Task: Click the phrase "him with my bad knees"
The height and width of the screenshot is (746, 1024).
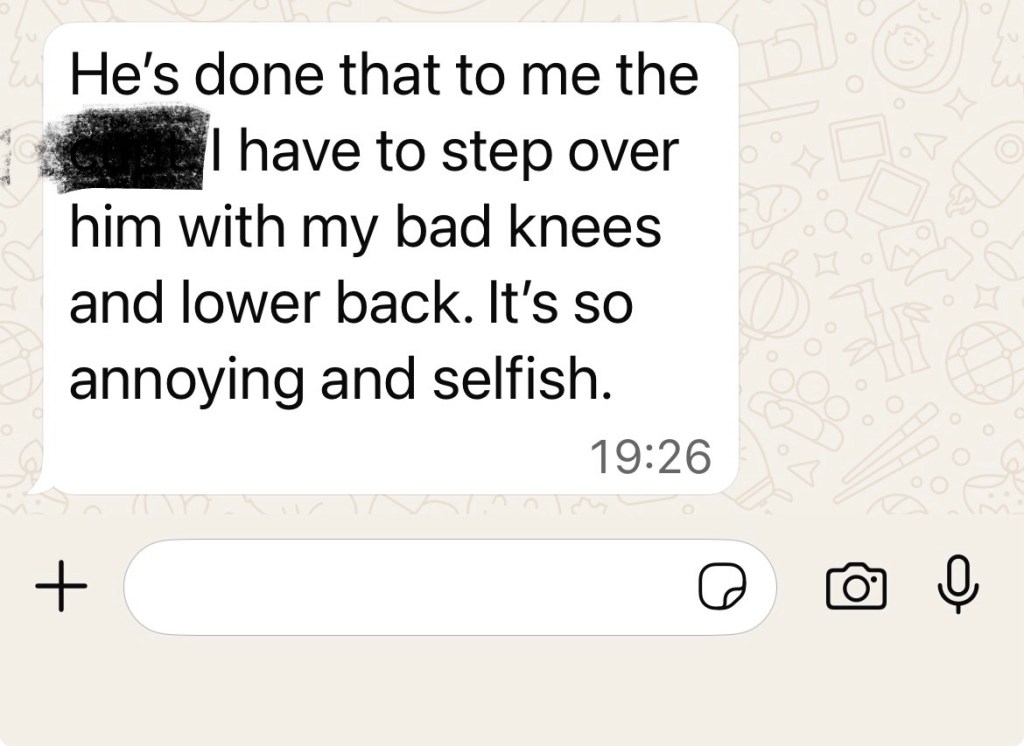Action: [366, 227]
